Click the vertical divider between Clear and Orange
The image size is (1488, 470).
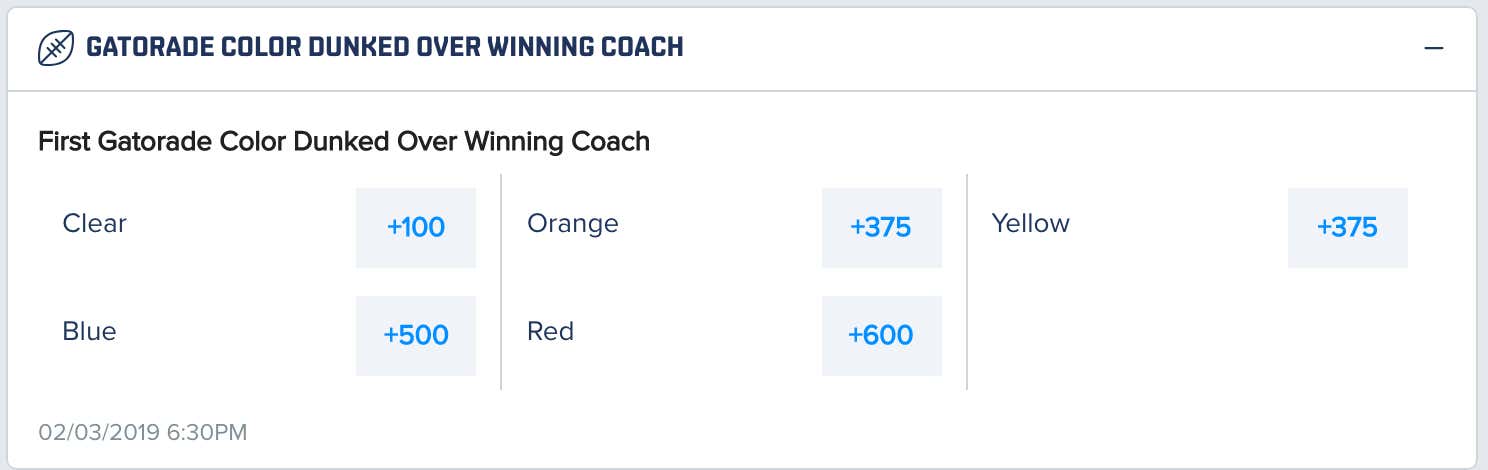[501, 281]
